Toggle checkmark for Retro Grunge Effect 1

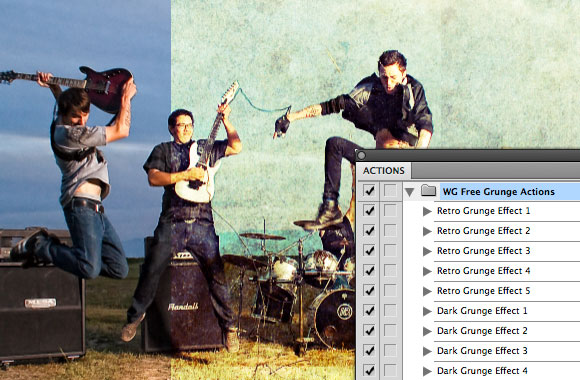tap(369, 211)
